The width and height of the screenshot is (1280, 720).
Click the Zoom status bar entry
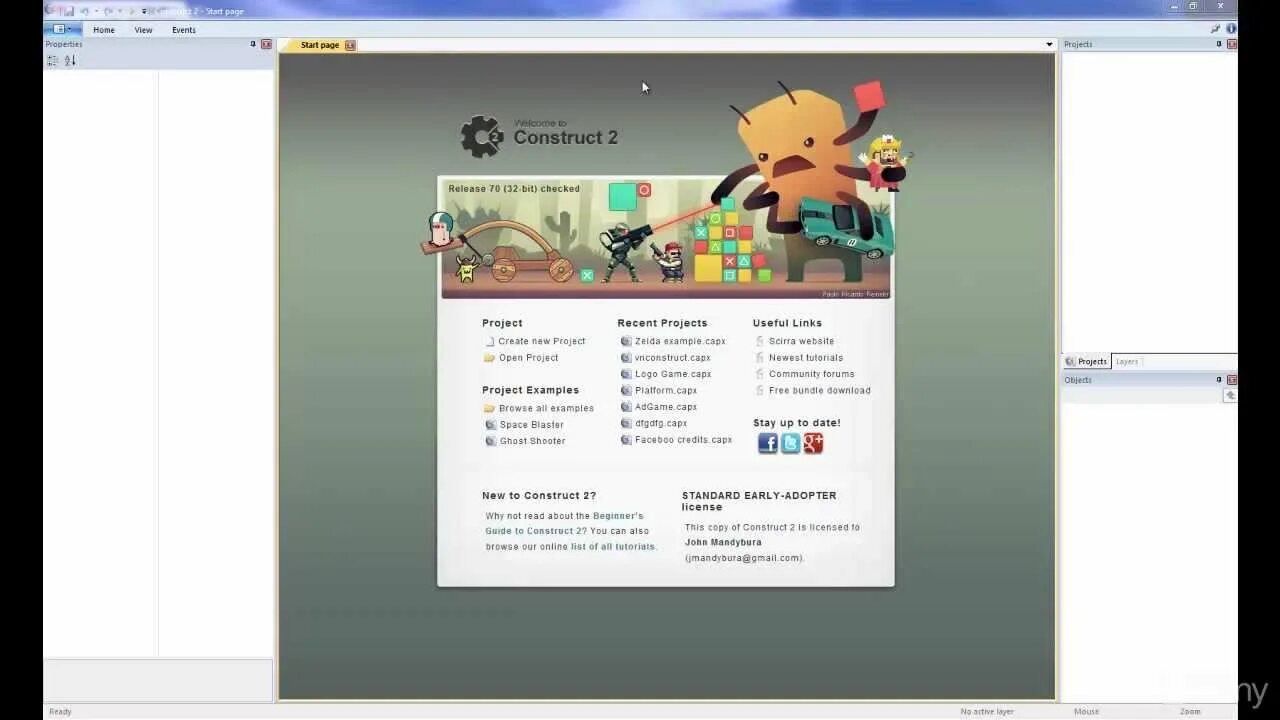[1190, 712]
